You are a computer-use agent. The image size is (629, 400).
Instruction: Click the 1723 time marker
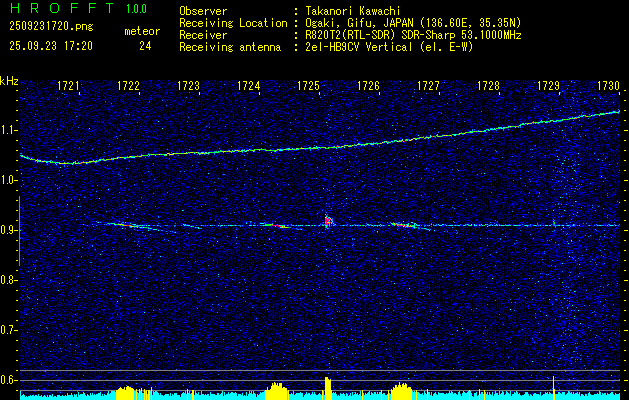point(188,87)
